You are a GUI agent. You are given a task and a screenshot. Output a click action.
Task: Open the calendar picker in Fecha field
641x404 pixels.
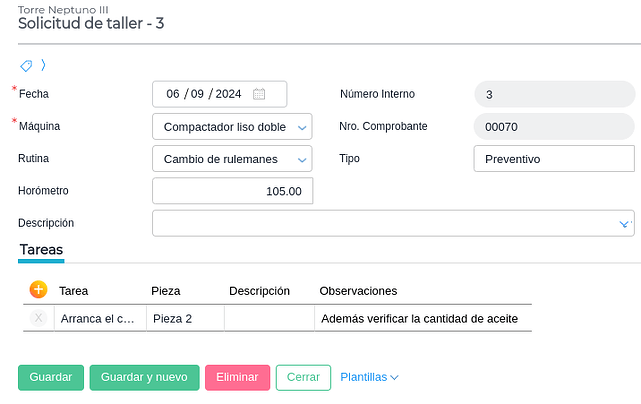(x=259, y=94)
